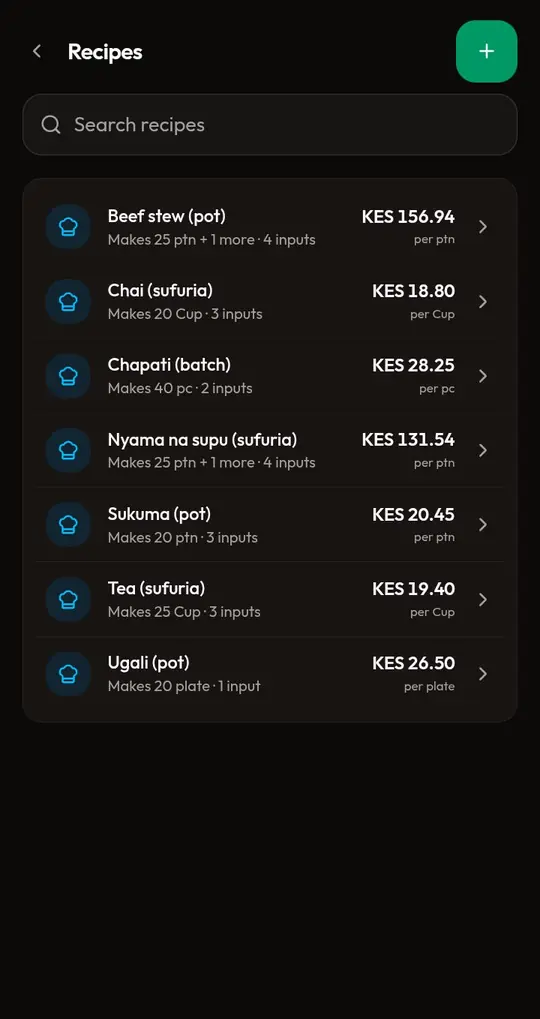Open Sukuma (pot) recipe title
This screenshot has width=540, height=1019.
tap(159, 514)
